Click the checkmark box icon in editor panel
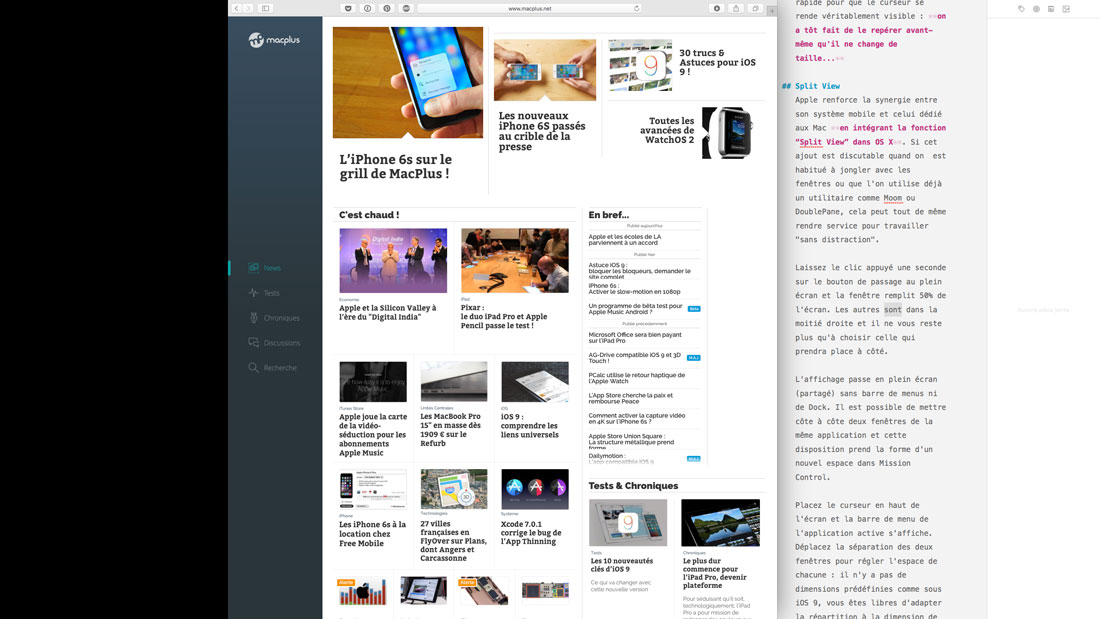Screen dimensions: 1100x619 (1066, 9)
